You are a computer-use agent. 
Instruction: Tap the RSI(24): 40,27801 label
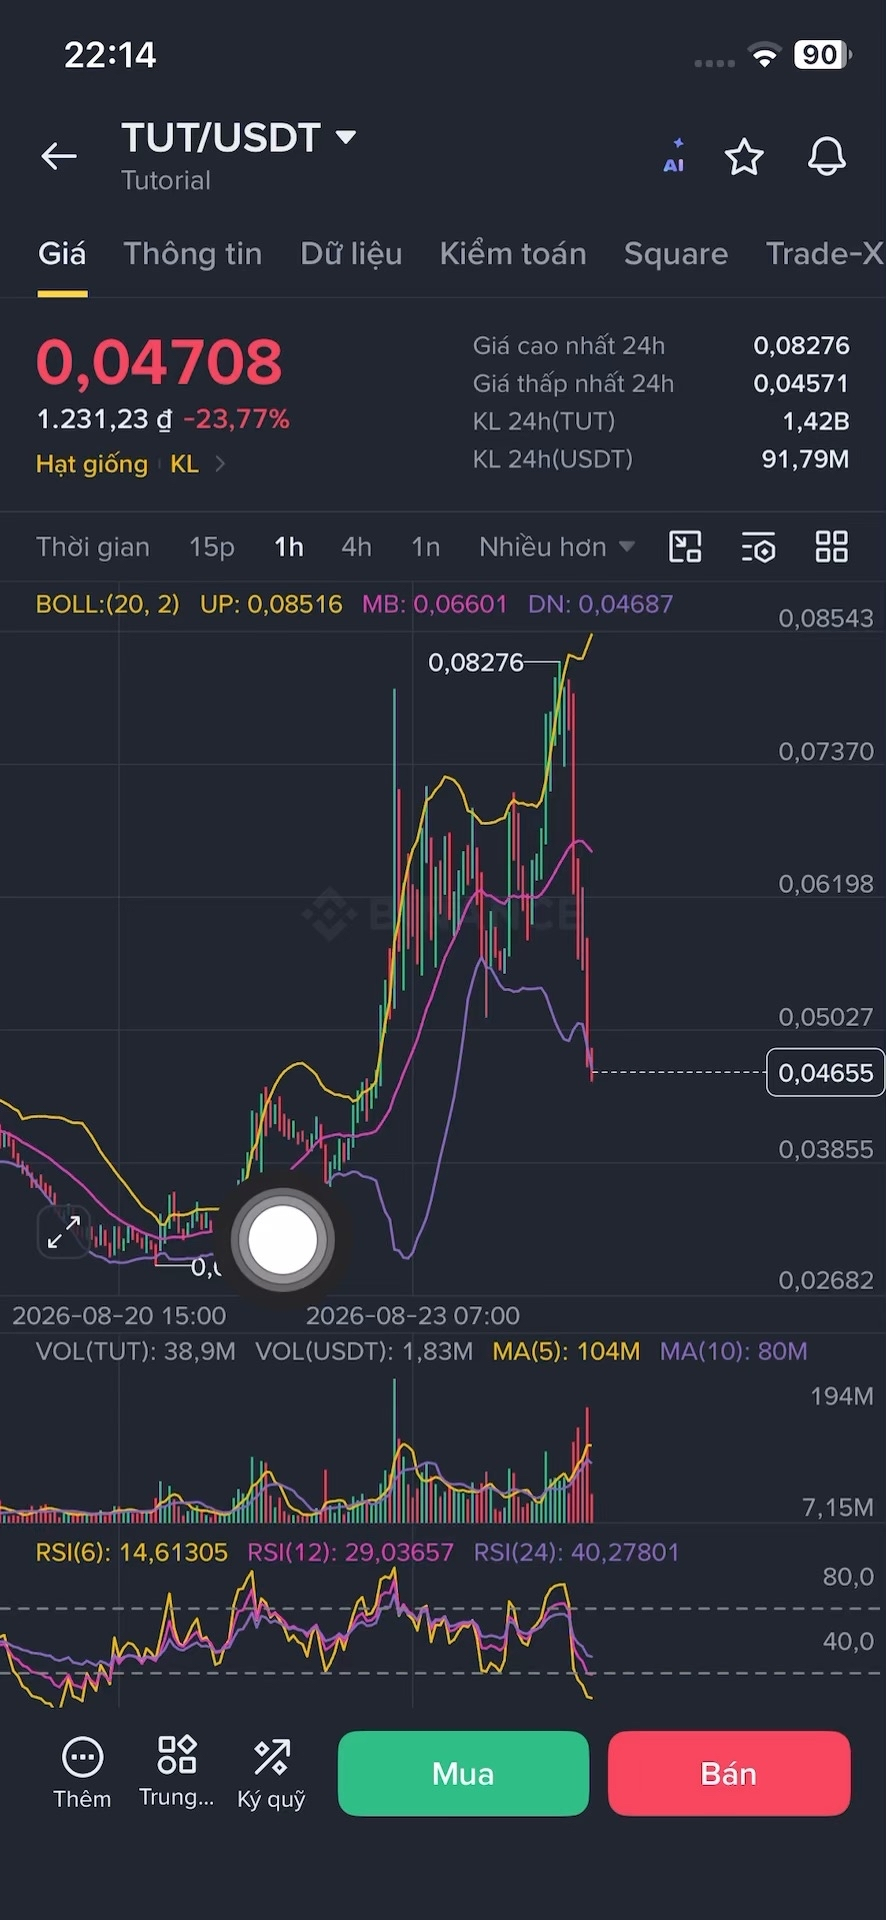(576, 1552)
